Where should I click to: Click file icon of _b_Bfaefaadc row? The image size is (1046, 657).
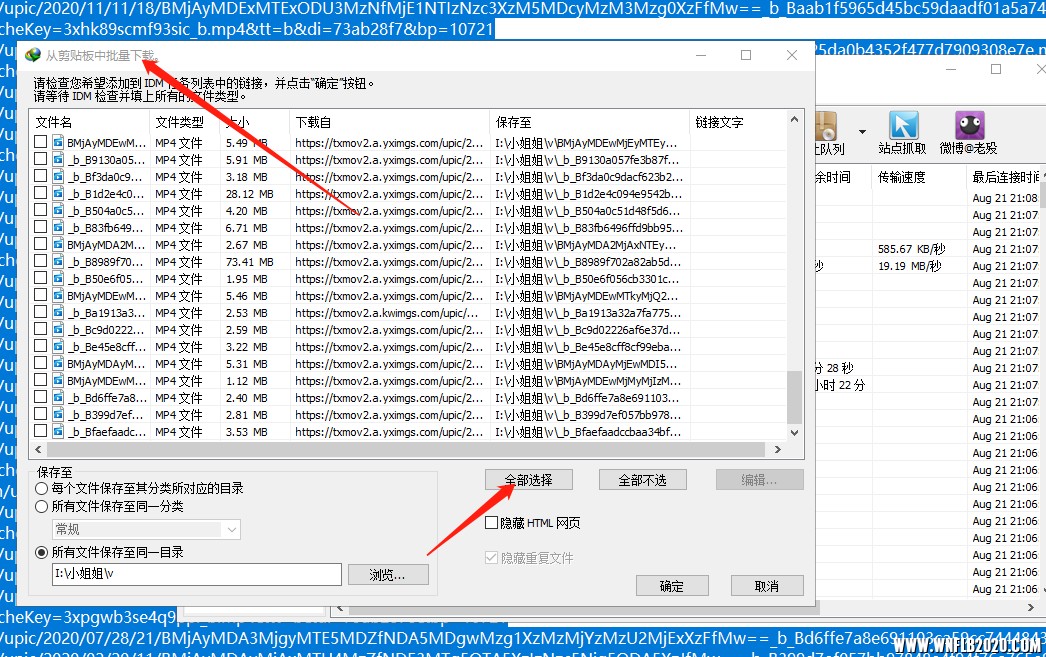(57, 432)
